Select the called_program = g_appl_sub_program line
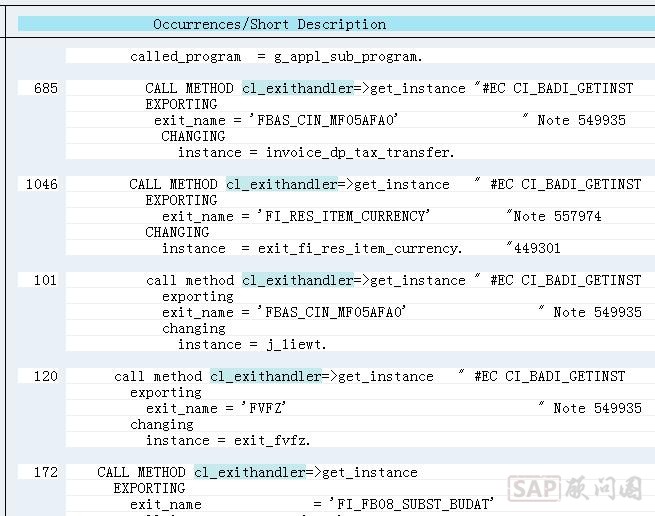Viewport: 655px width, 516px height. coord(276,57)
